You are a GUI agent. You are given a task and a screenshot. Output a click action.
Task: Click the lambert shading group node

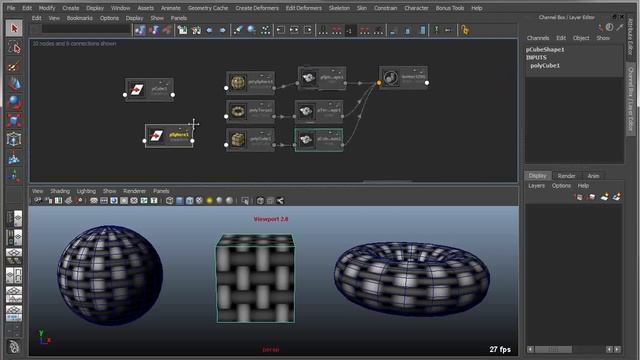403,77
